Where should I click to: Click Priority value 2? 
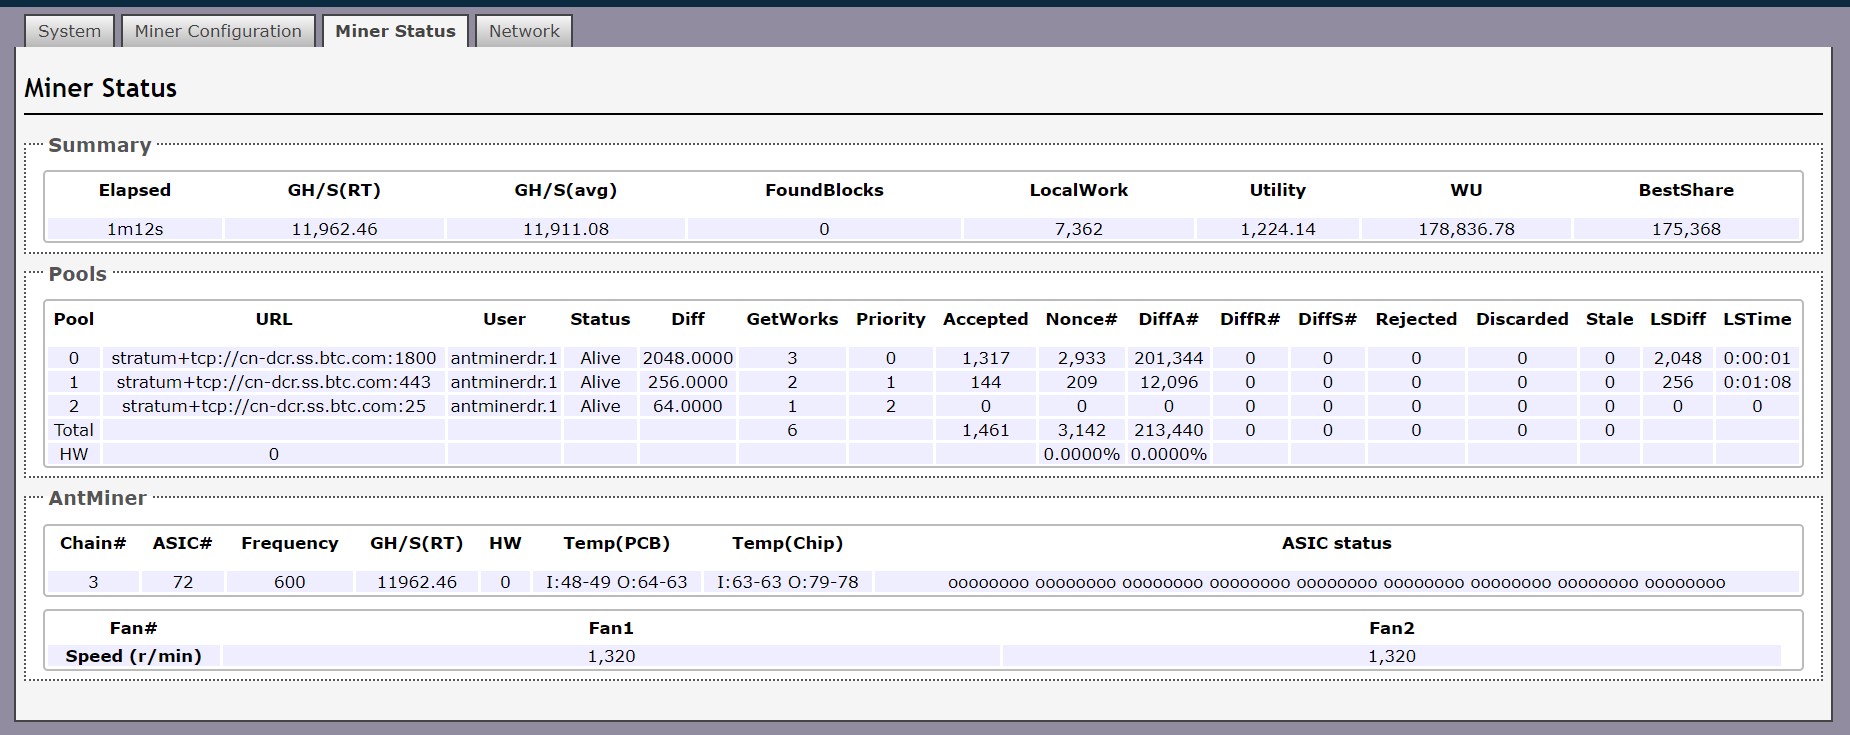pyautogui.click(x=890, y=406)
